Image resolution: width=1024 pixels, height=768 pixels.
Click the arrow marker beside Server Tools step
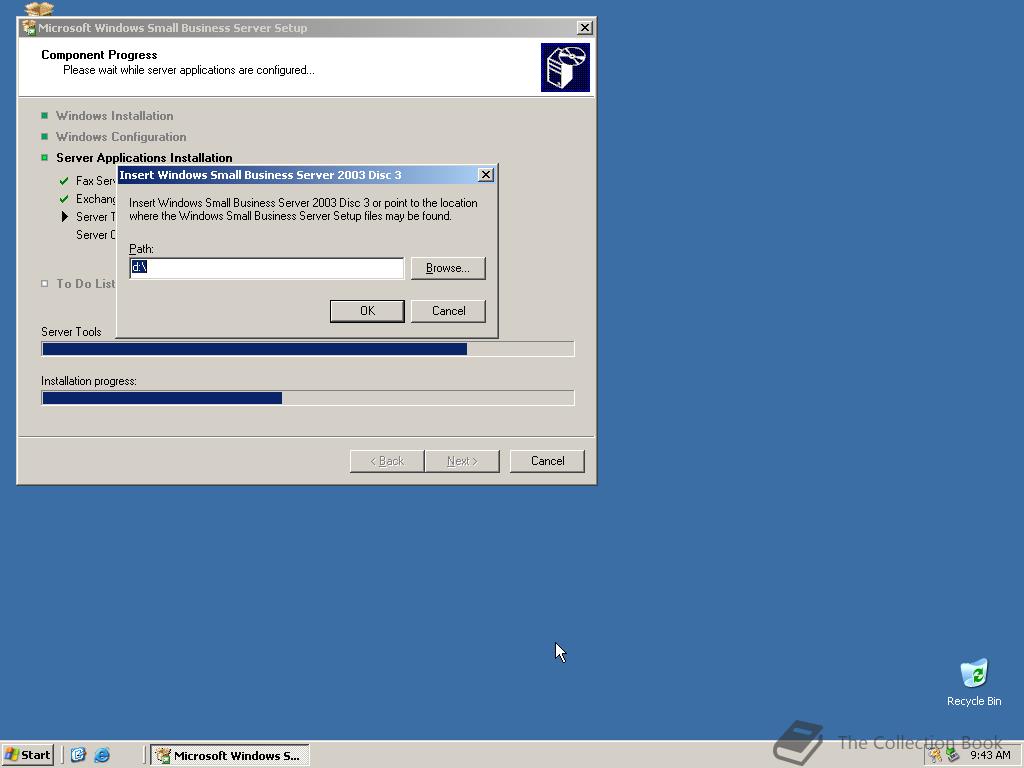(x=65, y=216)
